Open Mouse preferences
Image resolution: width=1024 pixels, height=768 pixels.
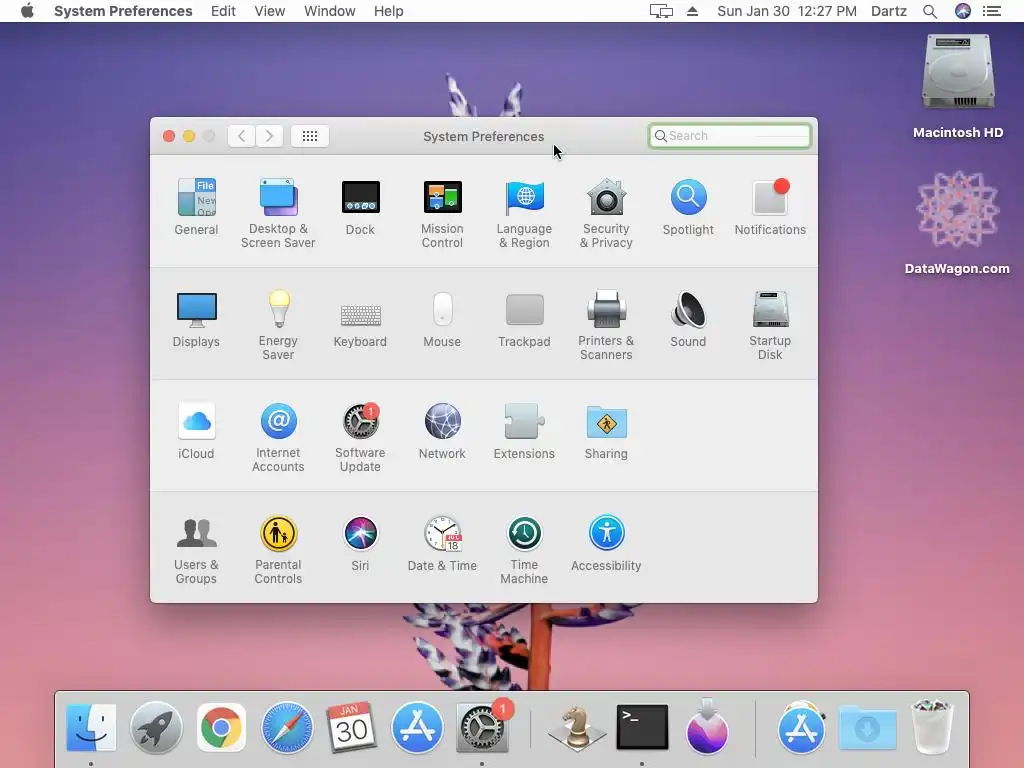[x=442, y=319]
